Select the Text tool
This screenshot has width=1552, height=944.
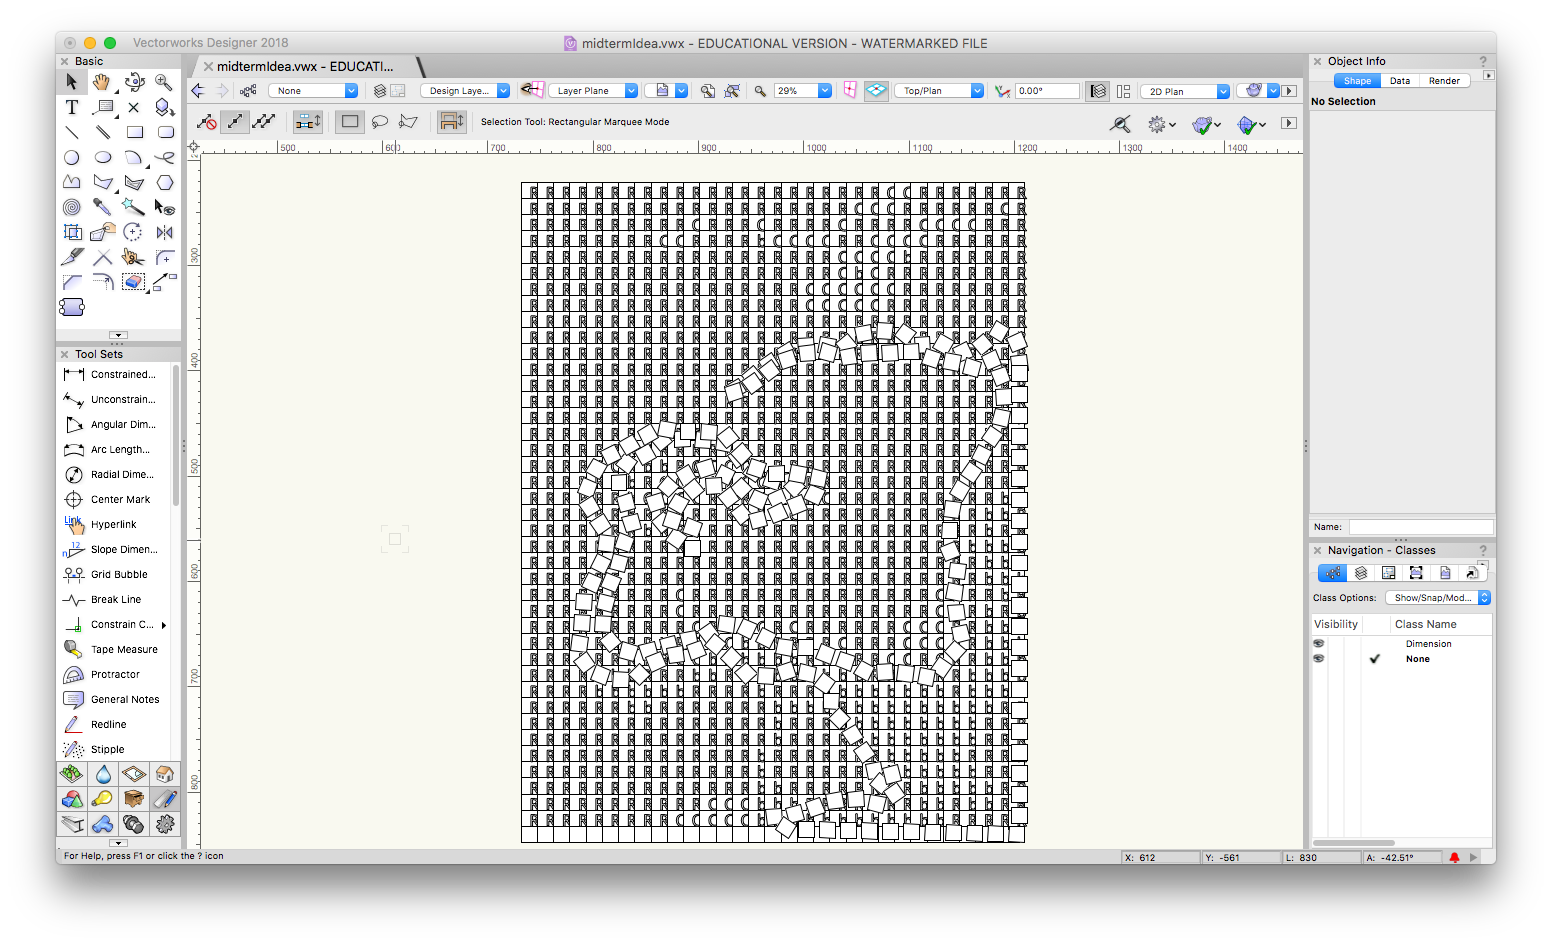click(x=72, y=107)
